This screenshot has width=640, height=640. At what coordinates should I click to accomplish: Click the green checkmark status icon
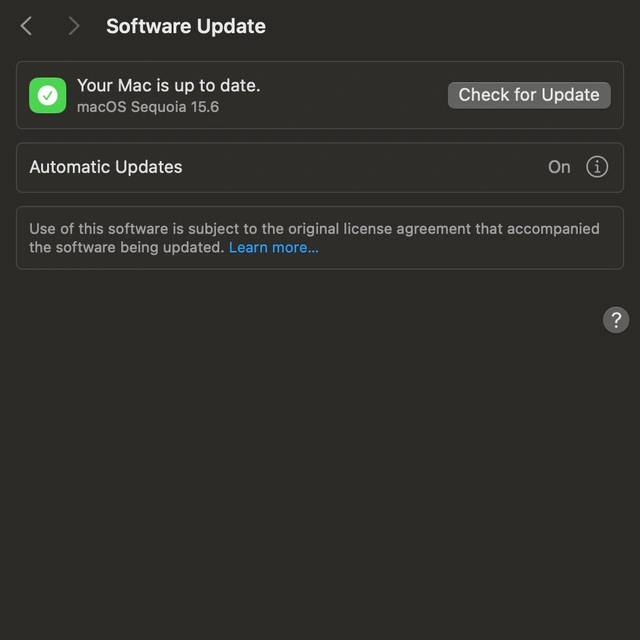click(x=47, y=95)
